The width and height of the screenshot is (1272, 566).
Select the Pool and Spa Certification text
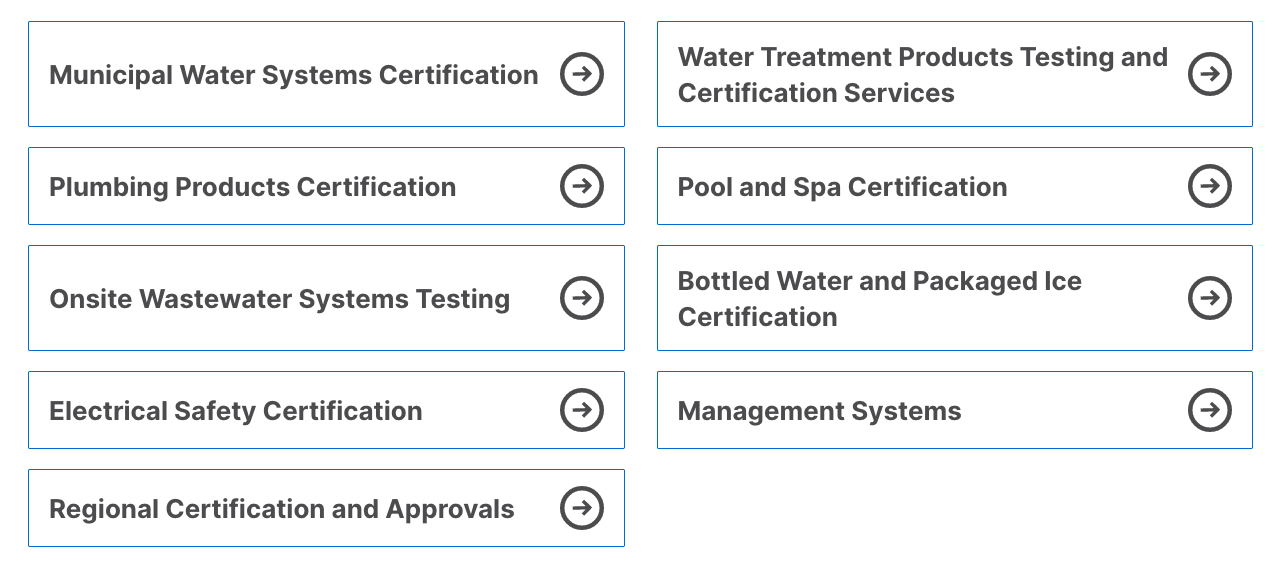(x=842, y=187)
